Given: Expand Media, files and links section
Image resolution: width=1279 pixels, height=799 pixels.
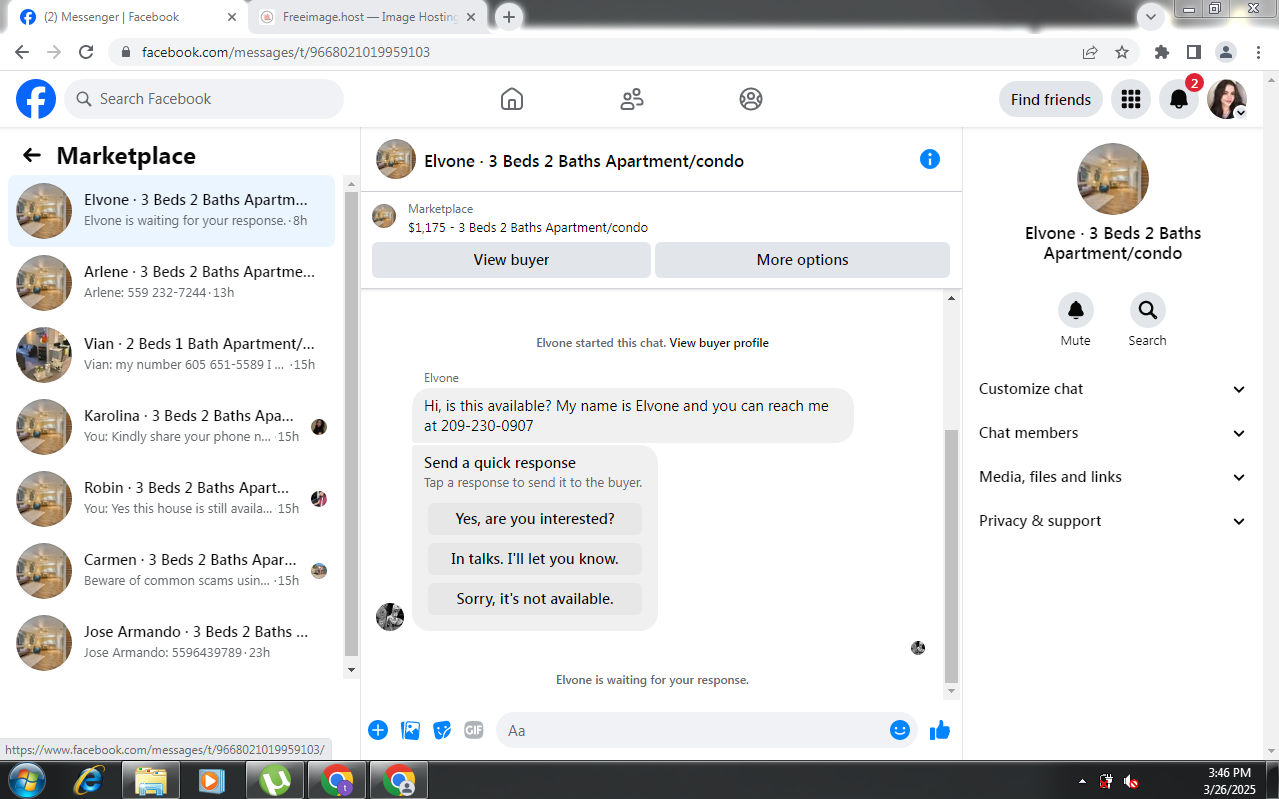Looking at the screenshot, I should (x=1113, y=477).
